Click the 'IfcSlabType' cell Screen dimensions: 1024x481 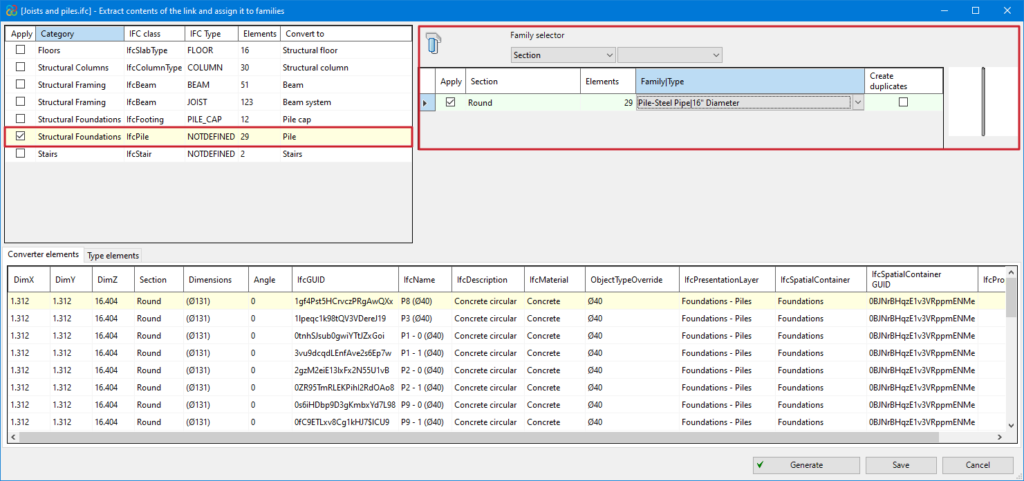(155, 50)
